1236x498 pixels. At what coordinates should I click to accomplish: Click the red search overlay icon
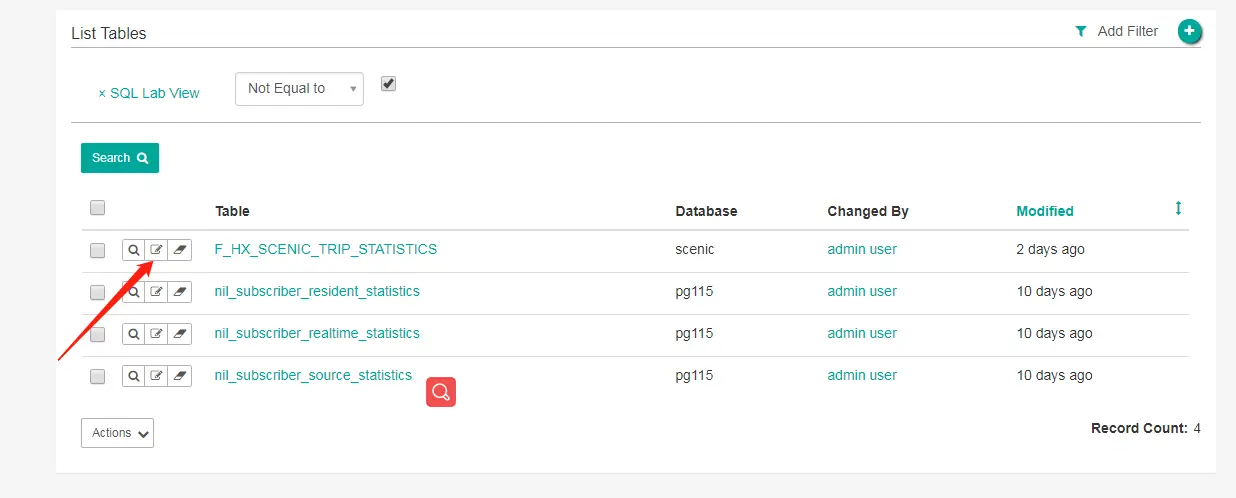(441, 392)
